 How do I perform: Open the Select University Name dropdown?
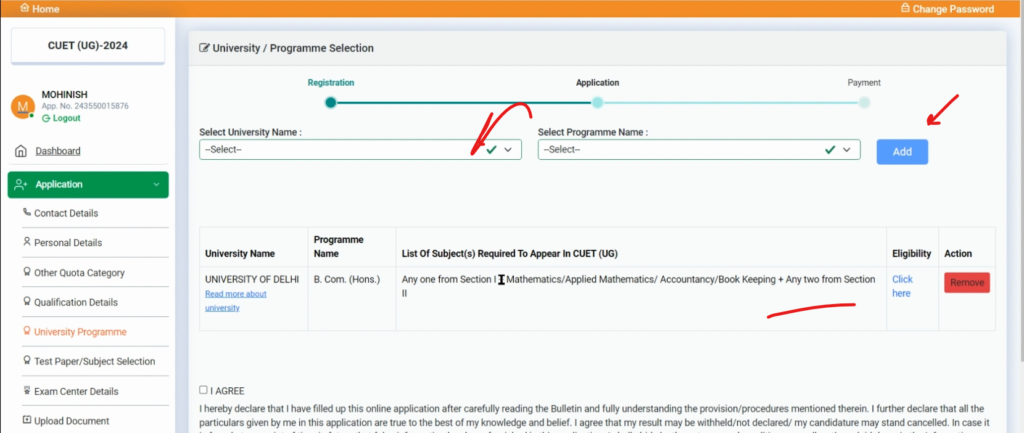coord(360,149)
